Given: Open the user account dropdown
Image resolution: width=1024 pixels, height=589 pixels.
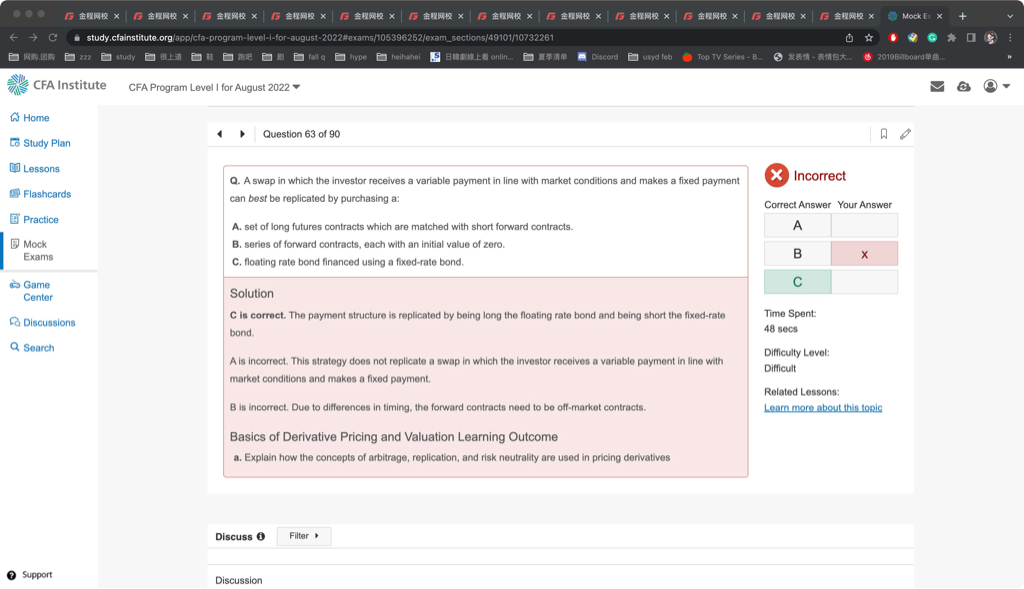Looking at the screenshot, I should point(996,87).
